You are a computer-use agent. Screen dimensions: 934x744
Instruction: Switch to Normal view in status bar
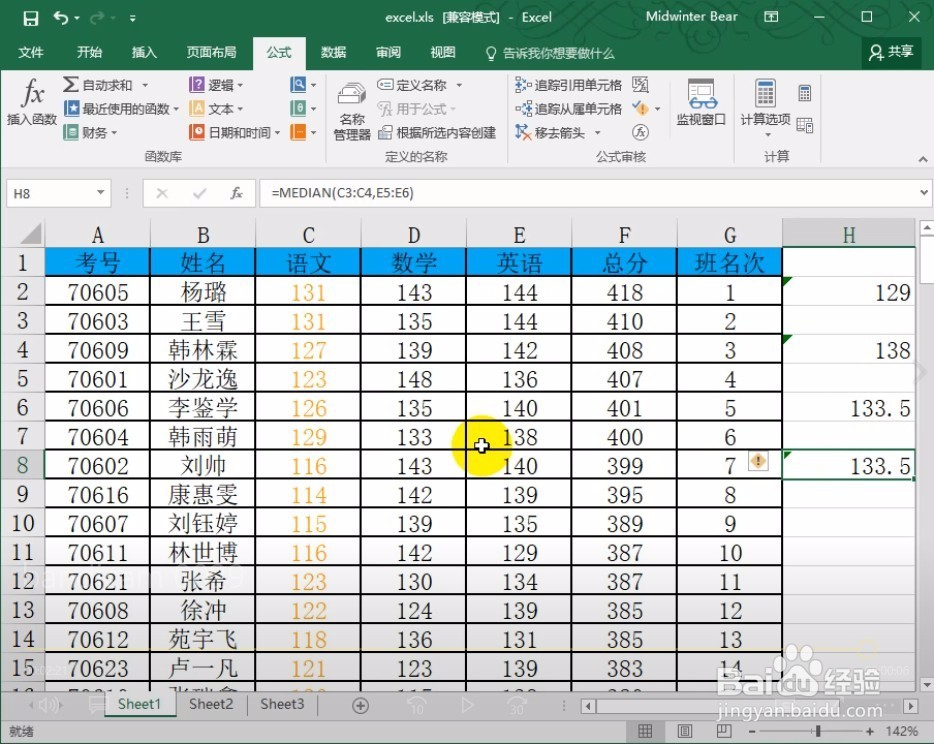click(x=645, y=731)
